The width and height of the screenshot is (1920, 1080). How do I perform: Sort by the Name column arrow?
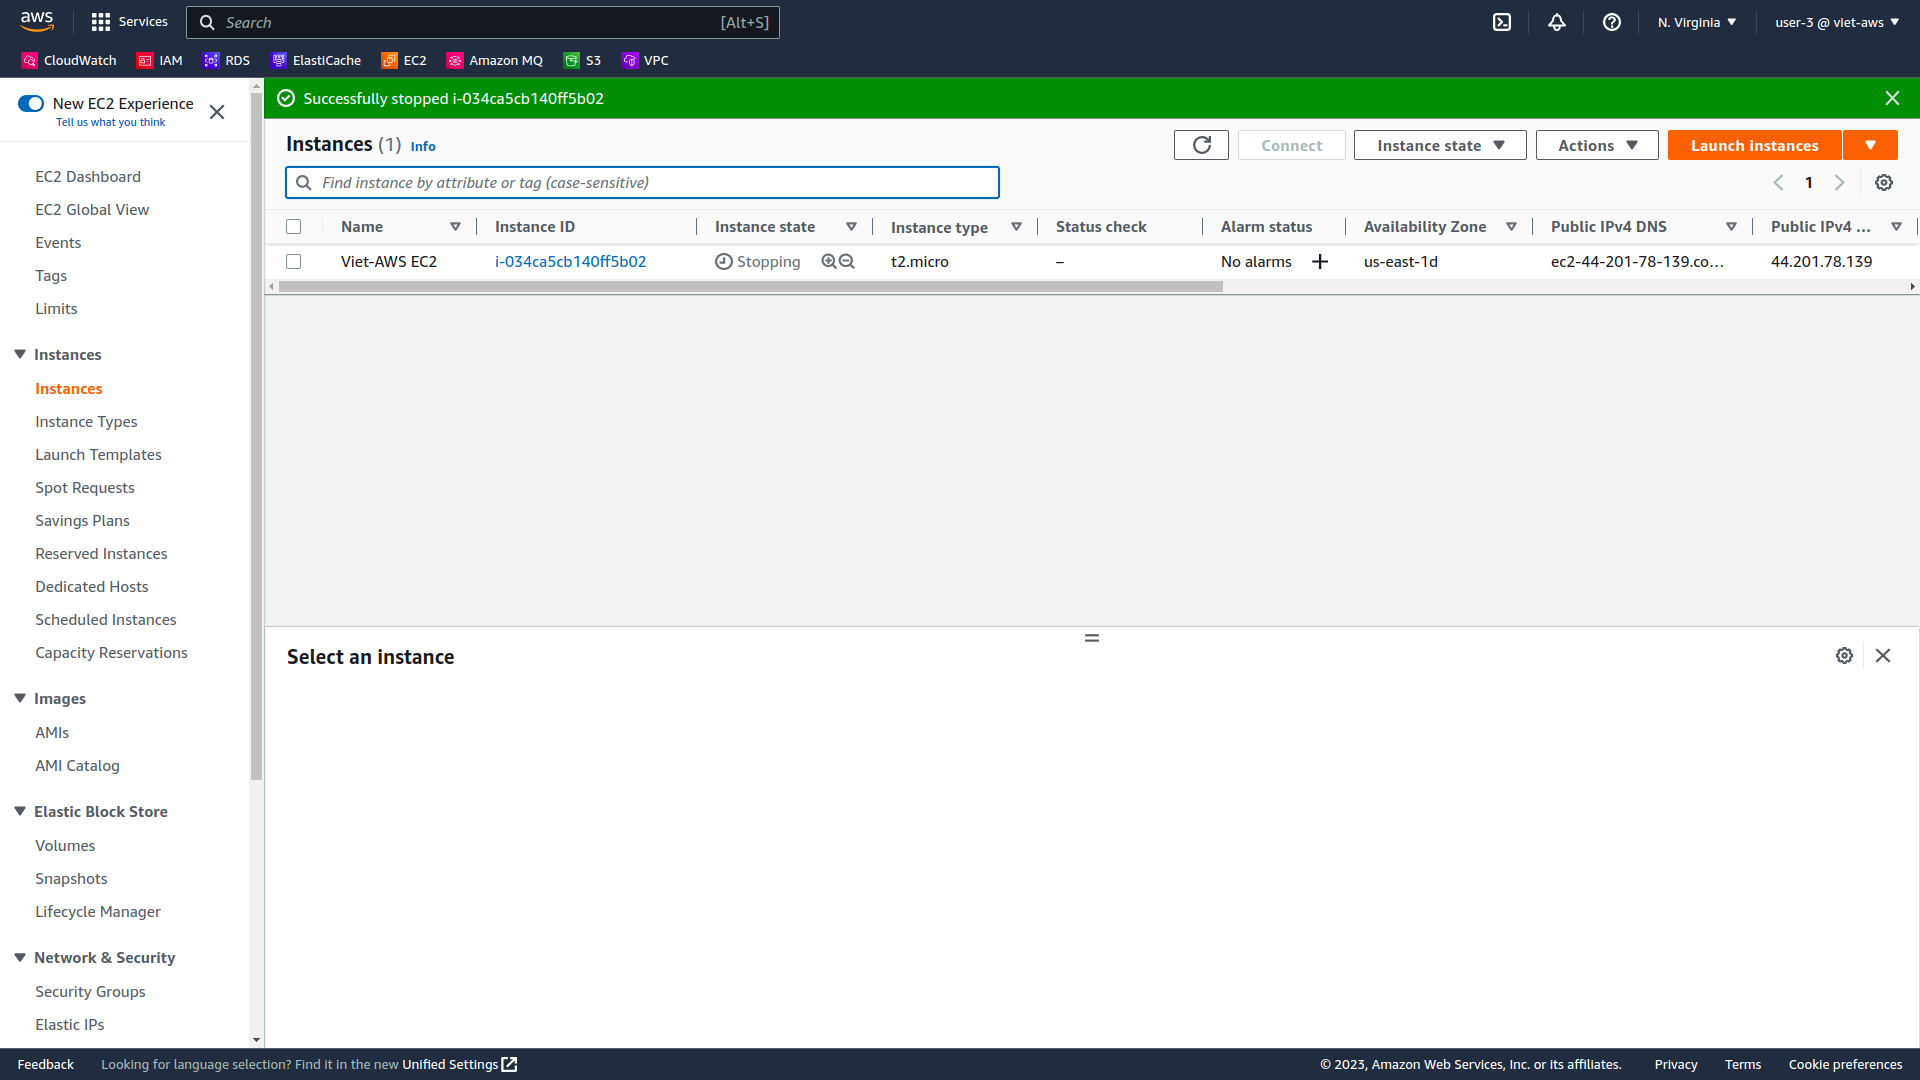pos(455,227)
